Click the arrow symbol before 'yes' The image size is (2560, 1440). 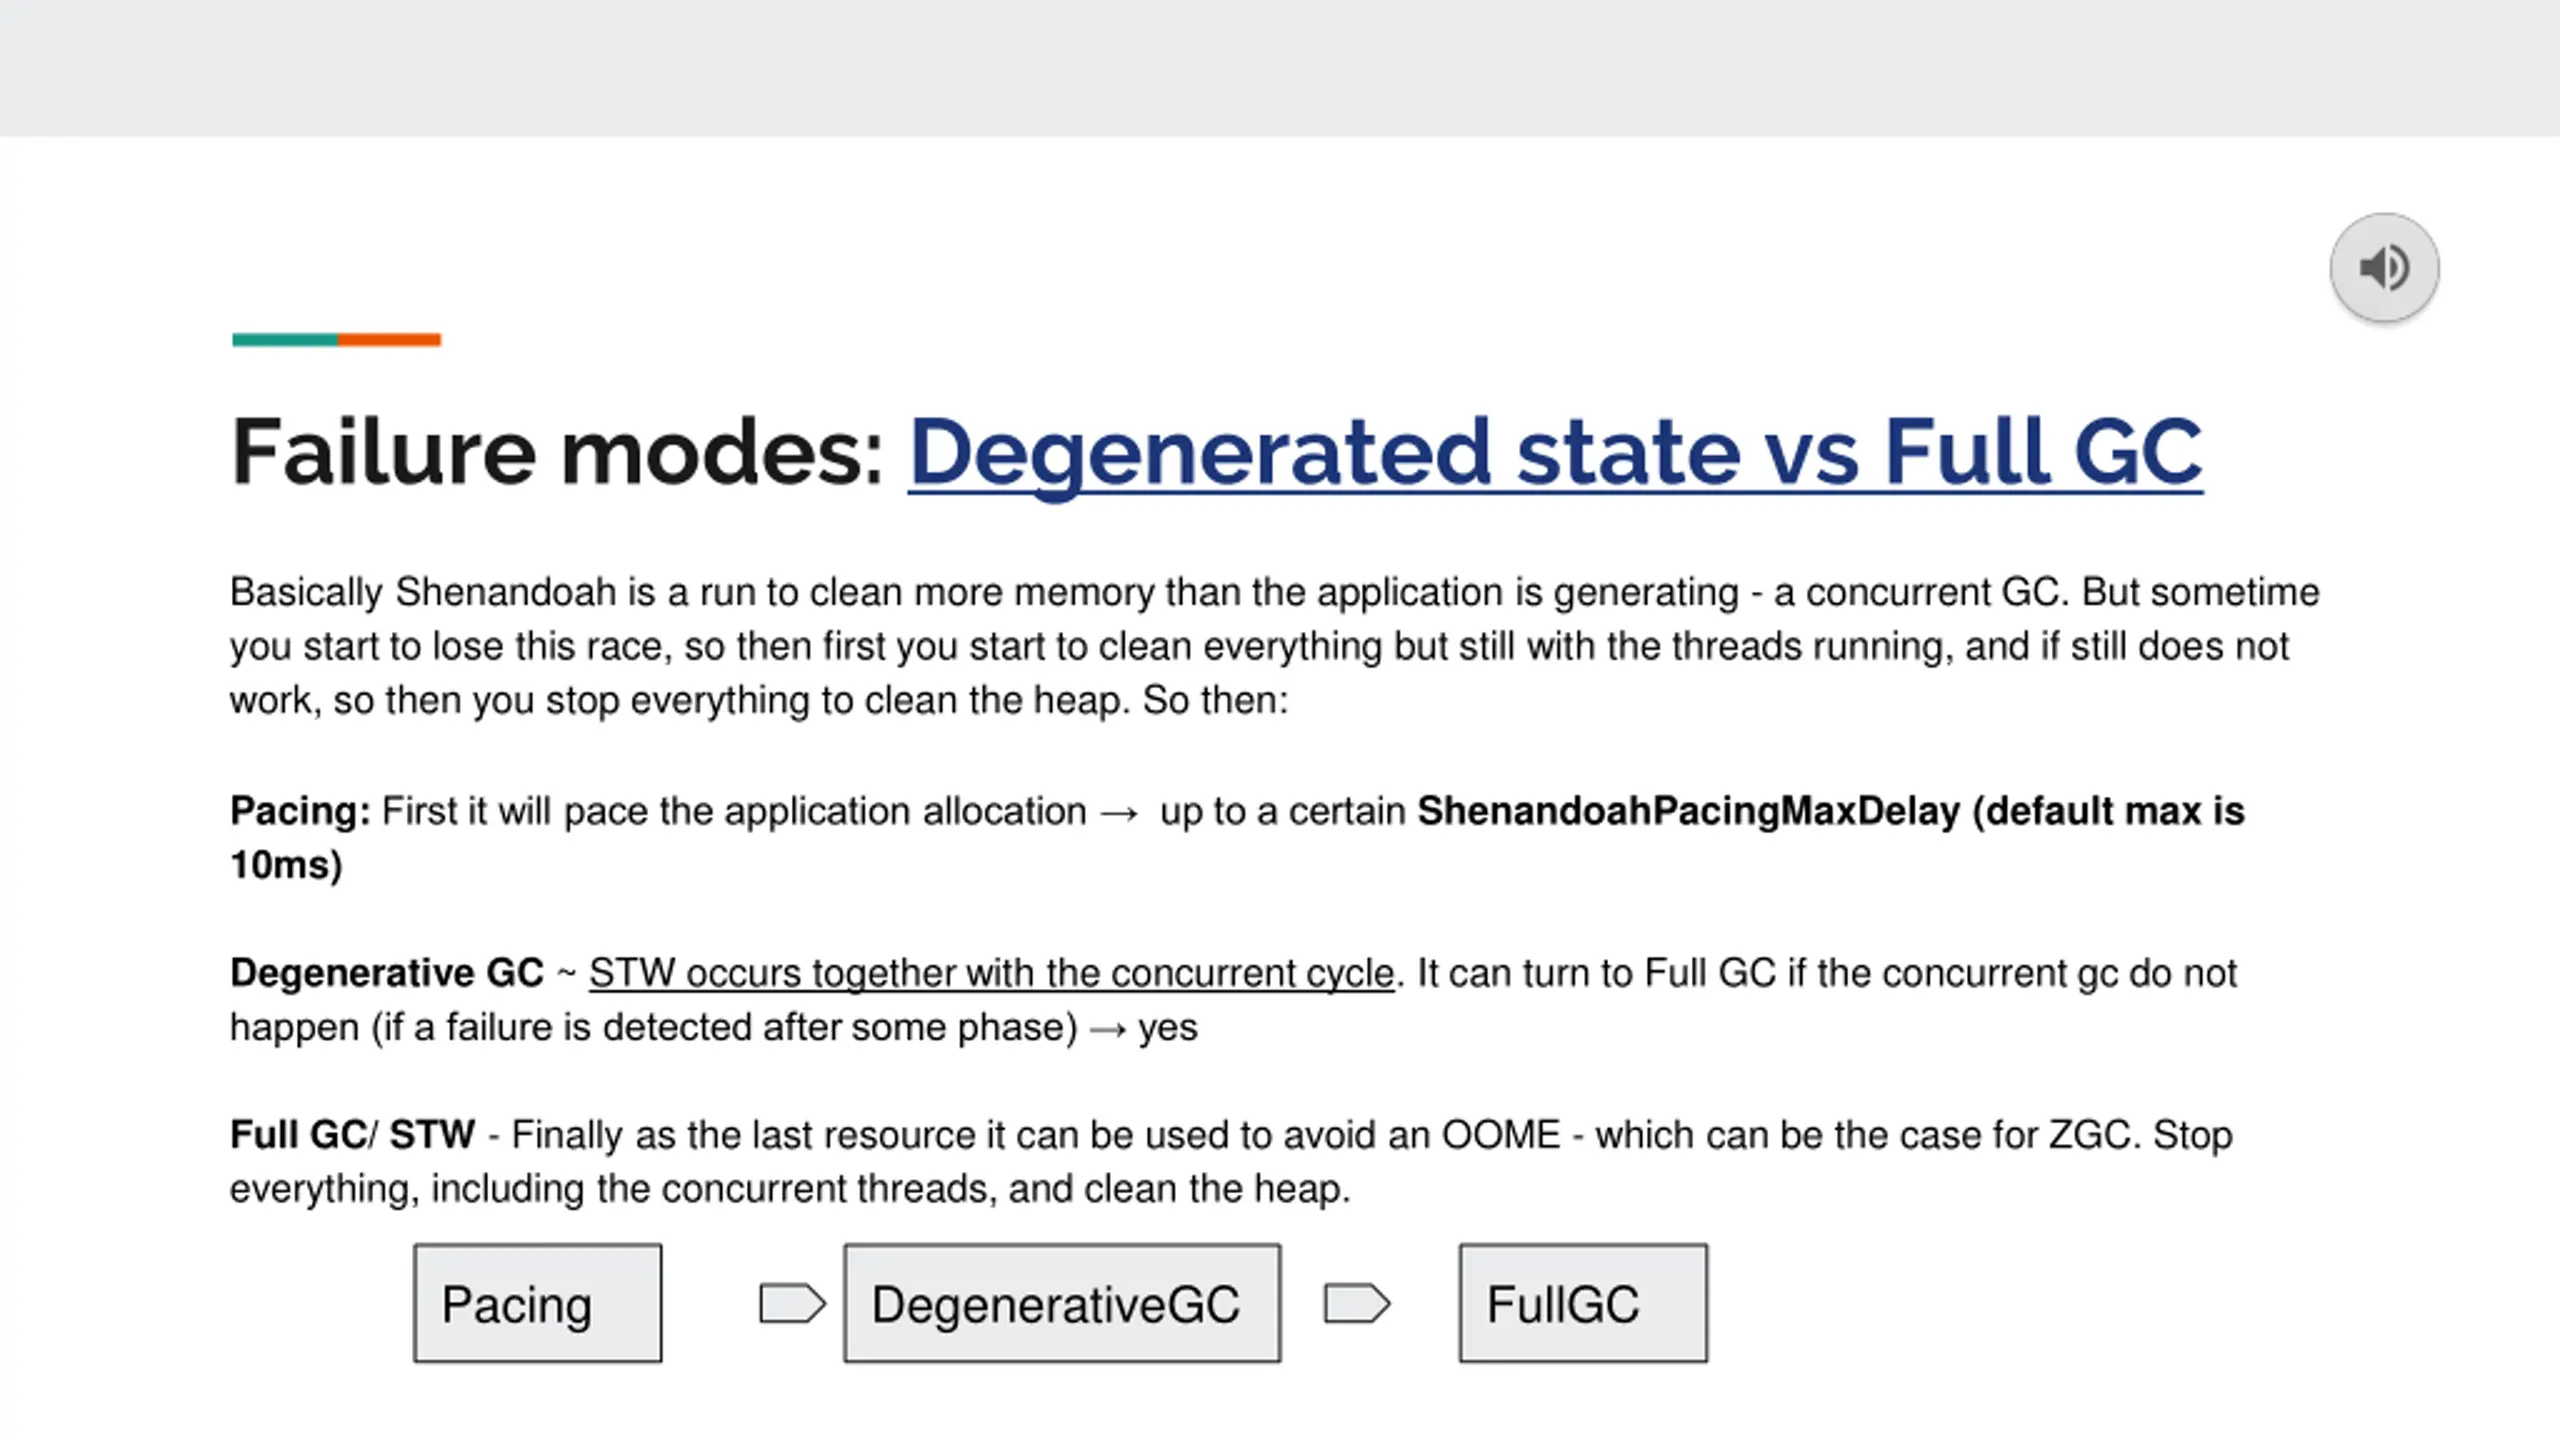(x=1107, y=1029)
